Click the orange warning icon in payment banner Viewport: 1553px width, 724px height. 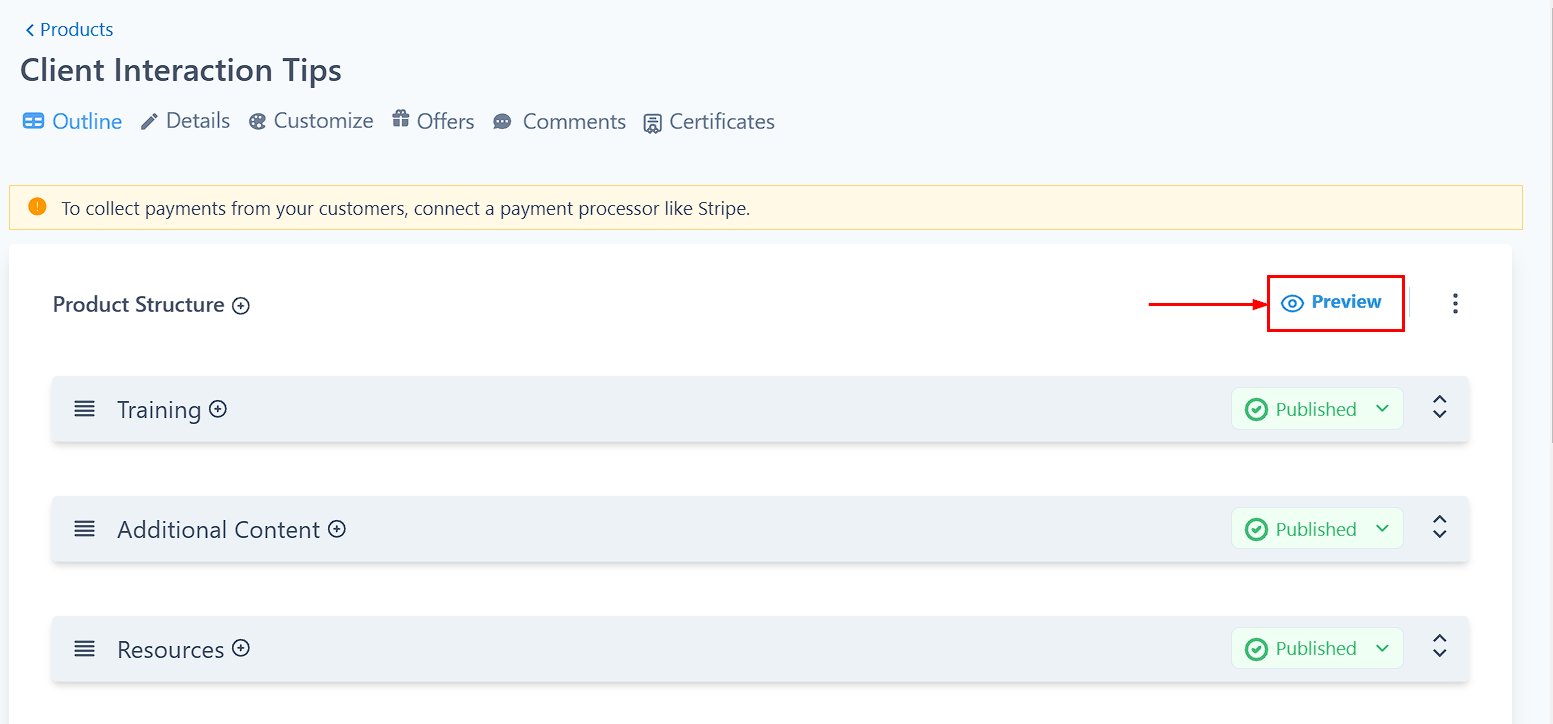coord(37,207)
